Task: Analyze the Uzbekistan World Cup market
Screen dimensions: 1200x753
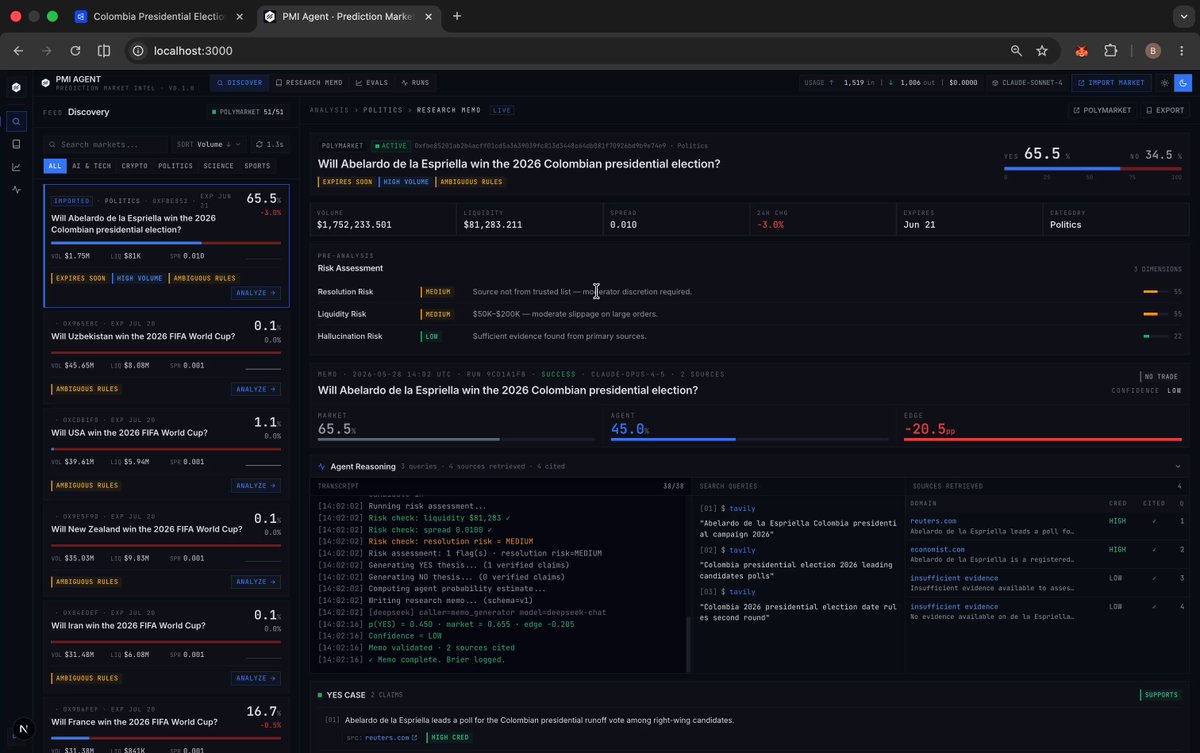Action: point(257,389)
